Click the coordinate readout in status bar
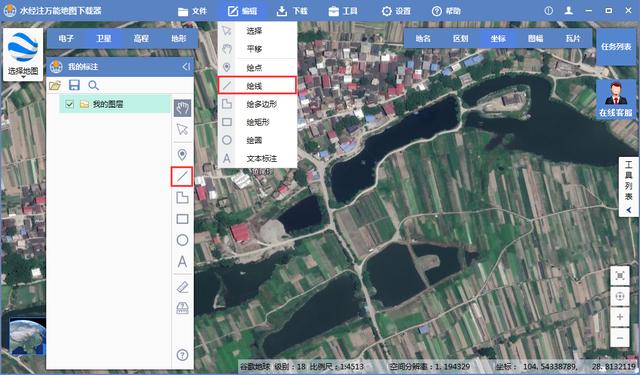The width and height of the screenshot is (640, 375). (565, 366)
